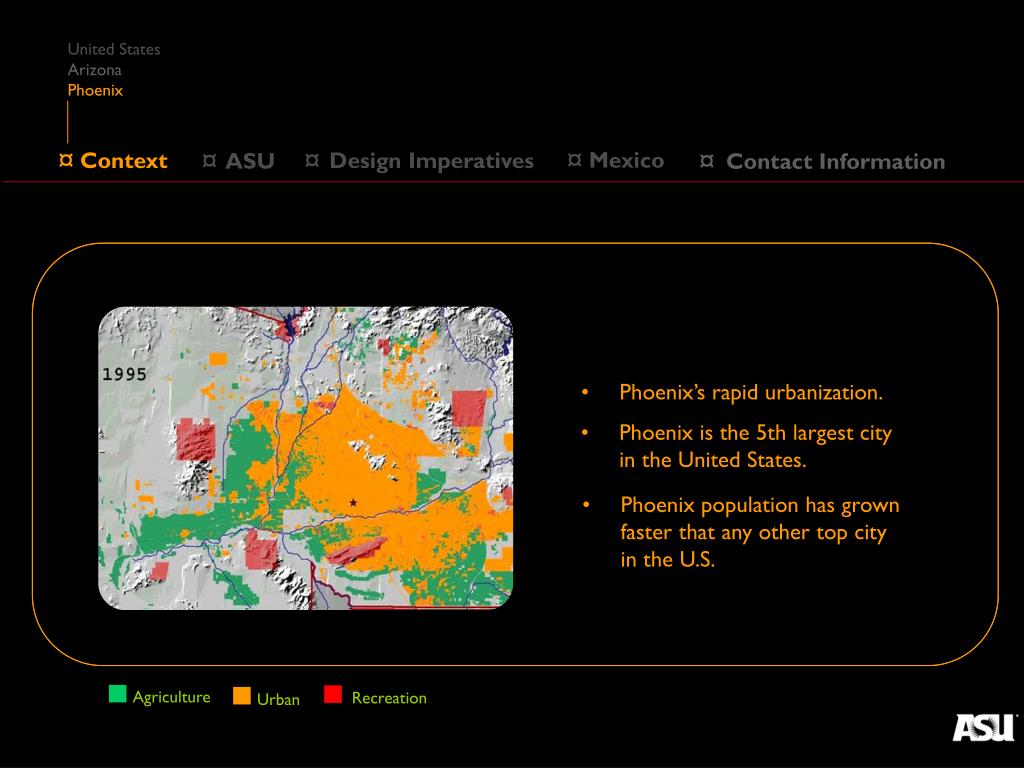Click the orange Urban legend swatch
The width and height of the screenshot is (1024, 768).
point(242,696)
